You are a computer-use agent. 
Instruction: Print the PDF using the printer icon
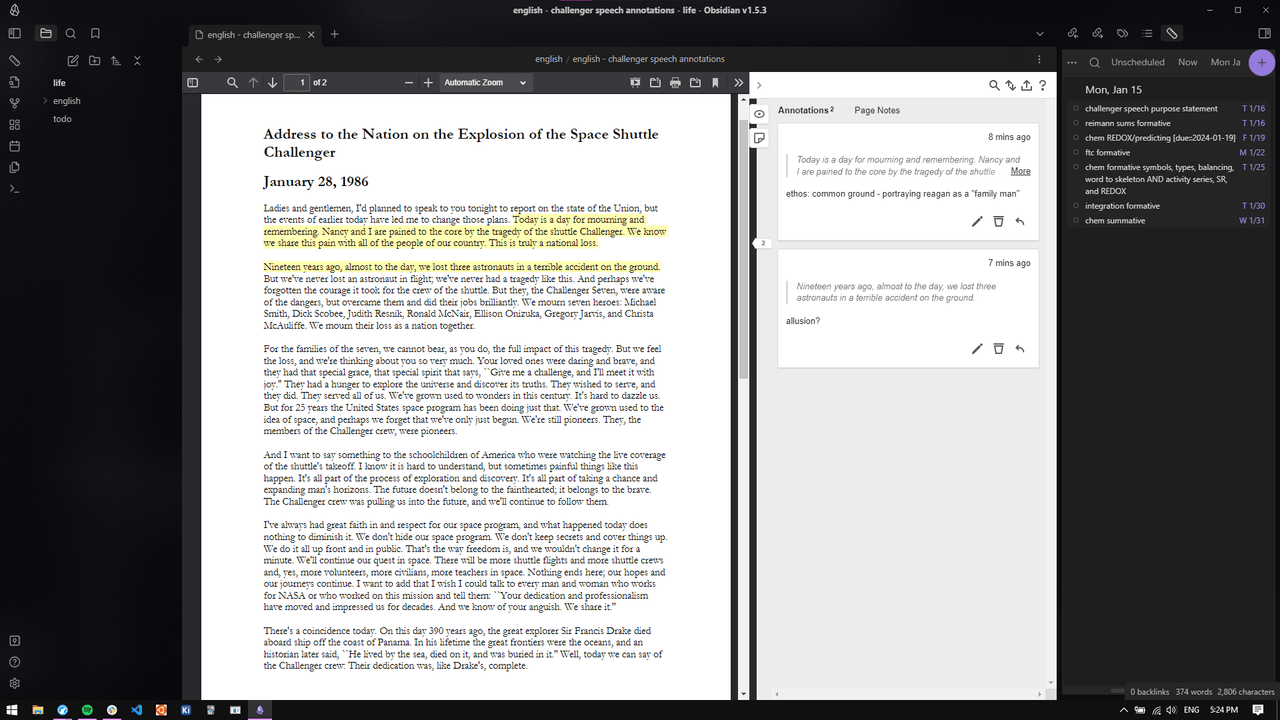tap(675, 83)
